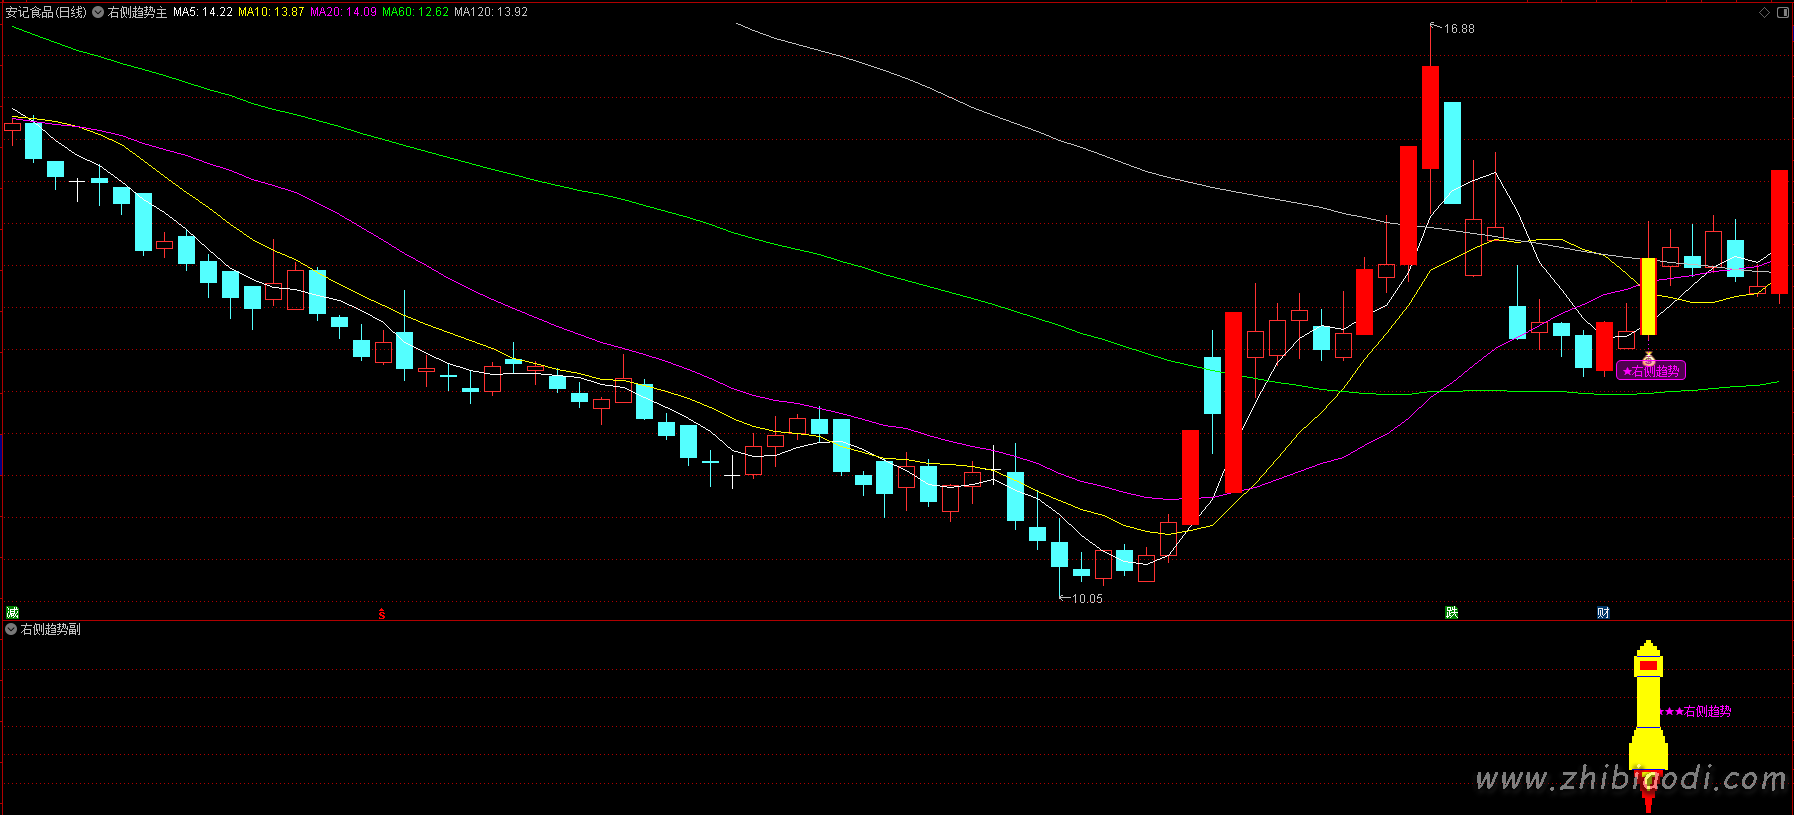The width and height of the screenshot is (1794, 815).
Task: Click the ★★右侧趋势 label in the sub chart
Action: (1695, 712)
